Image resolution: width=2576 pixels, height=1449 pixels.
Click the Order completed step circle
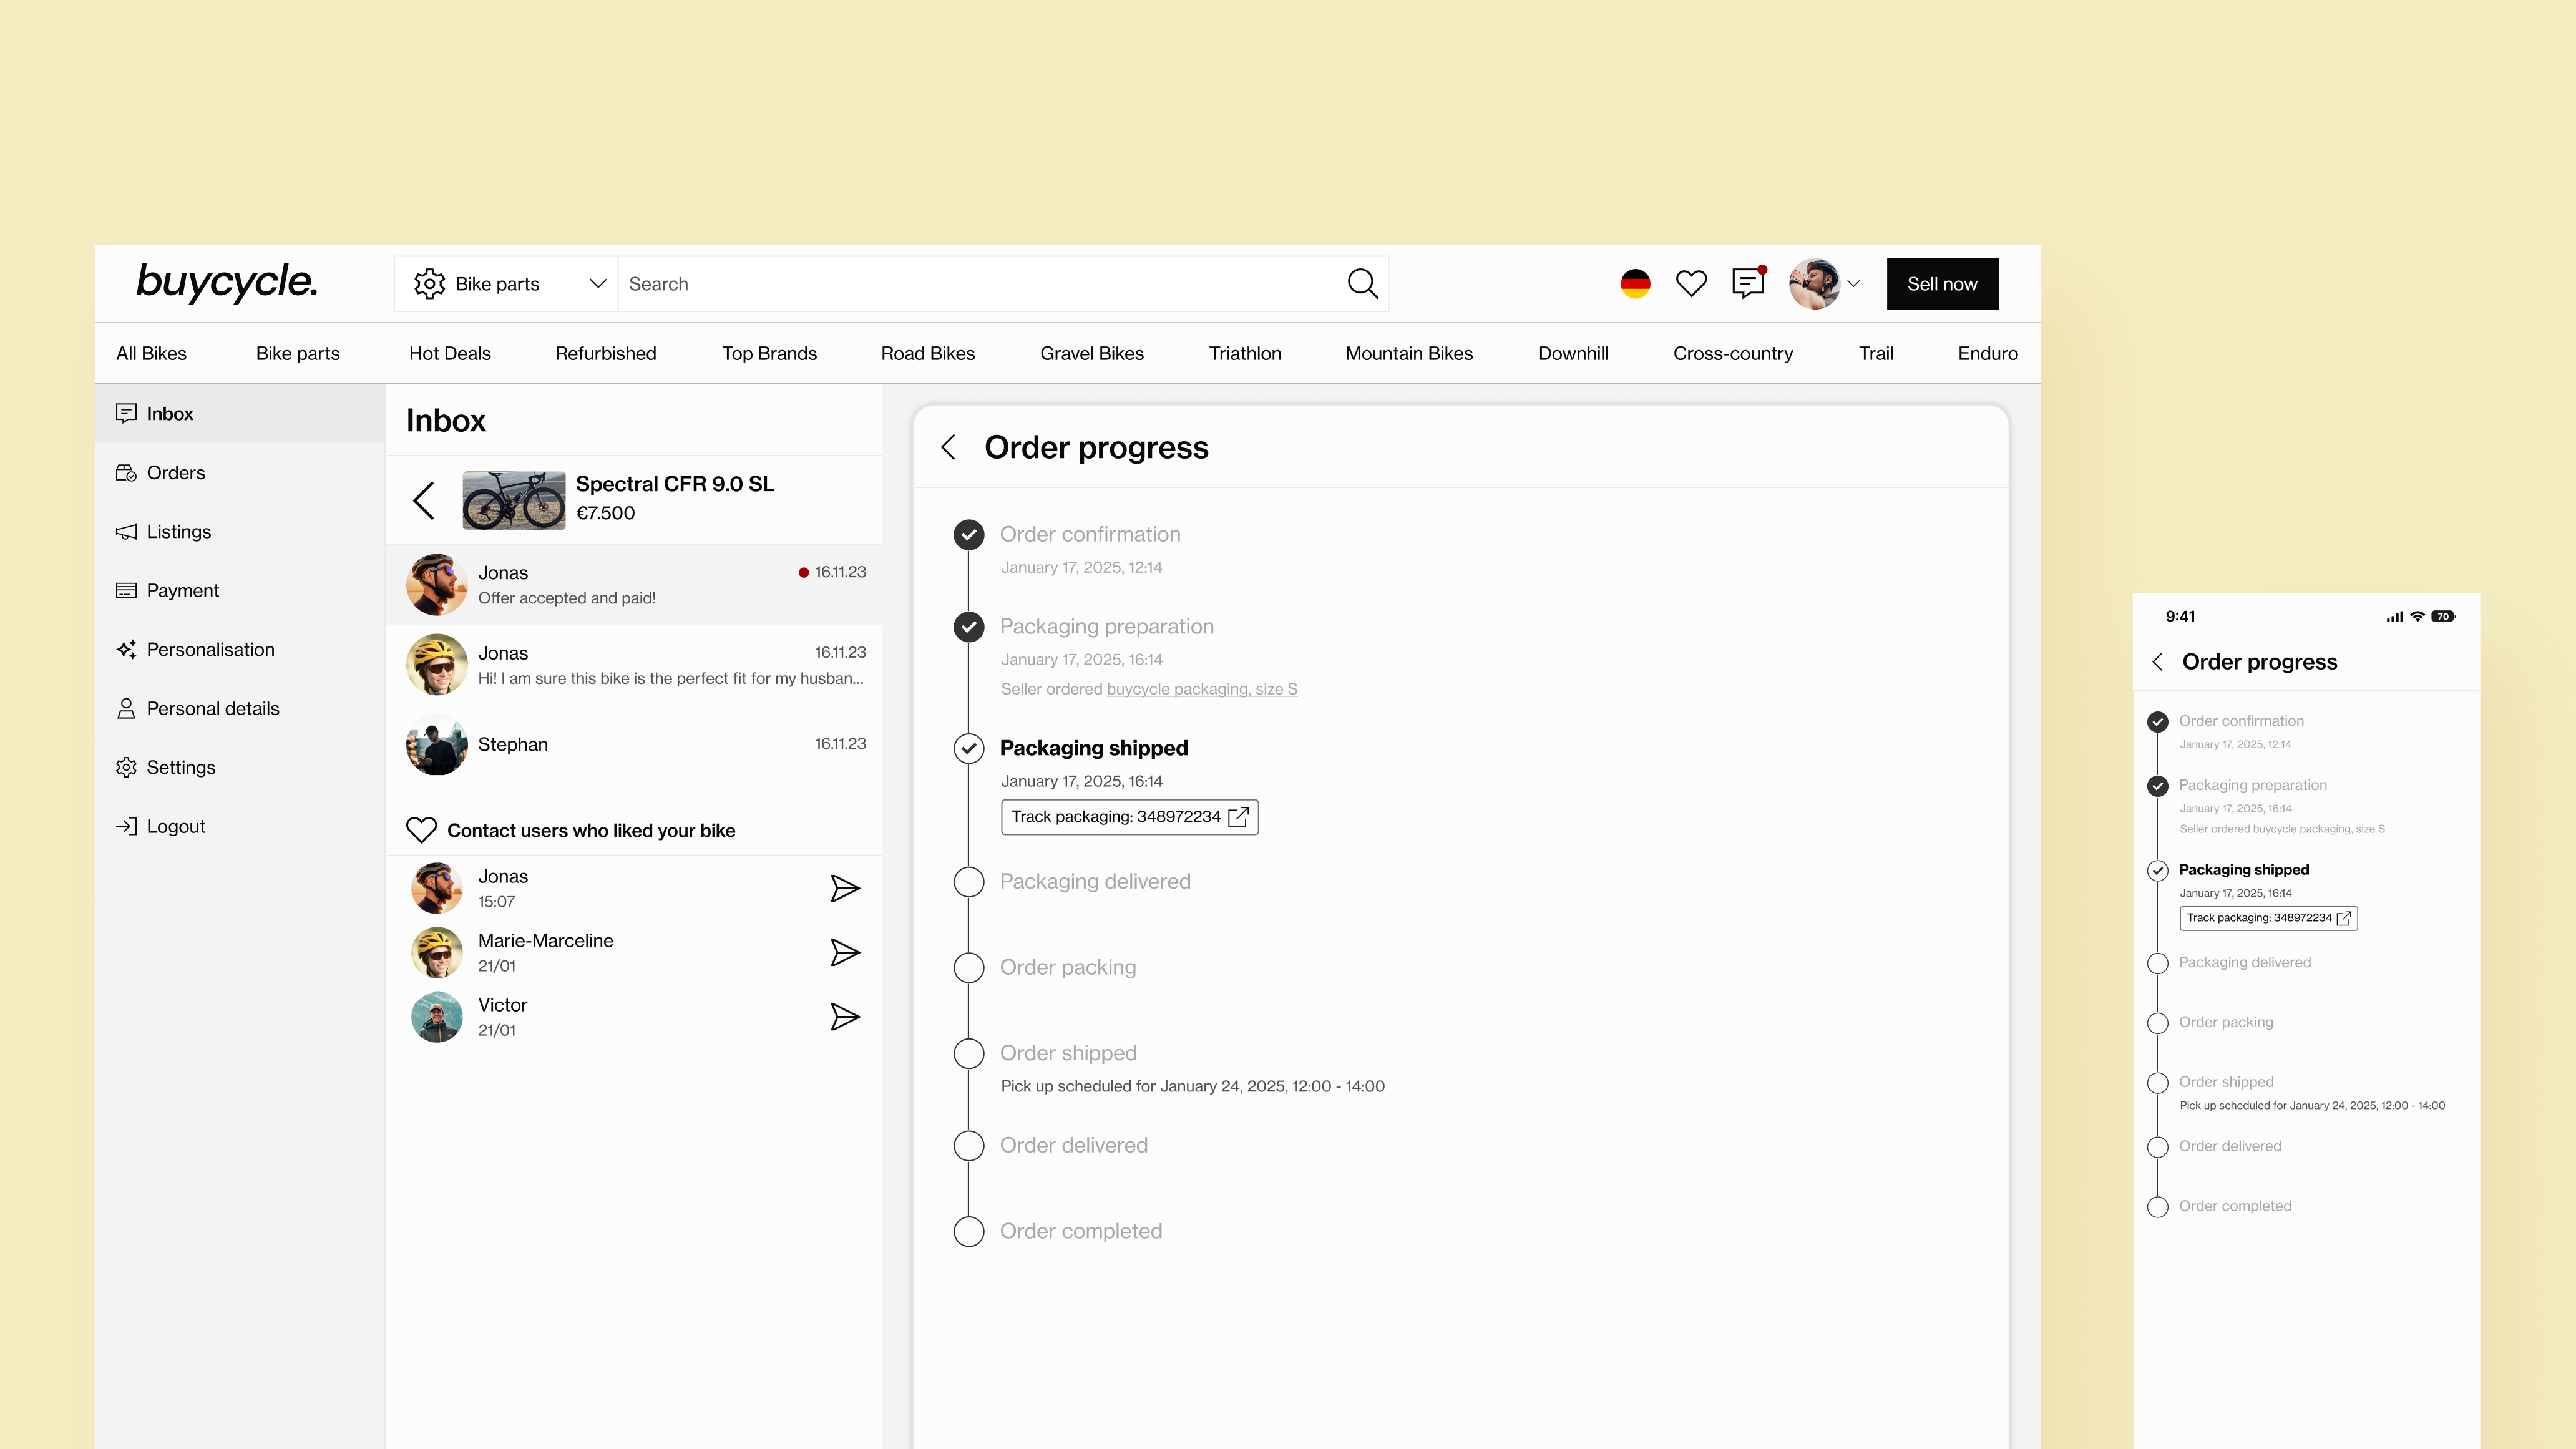(968, 1231)
